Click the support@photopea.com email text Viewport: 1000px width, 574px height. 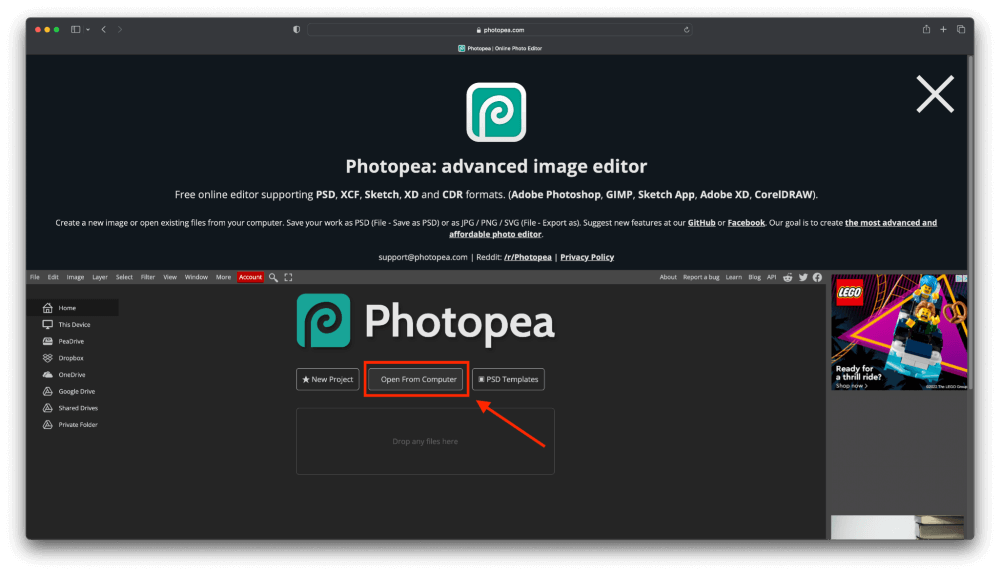423,257
